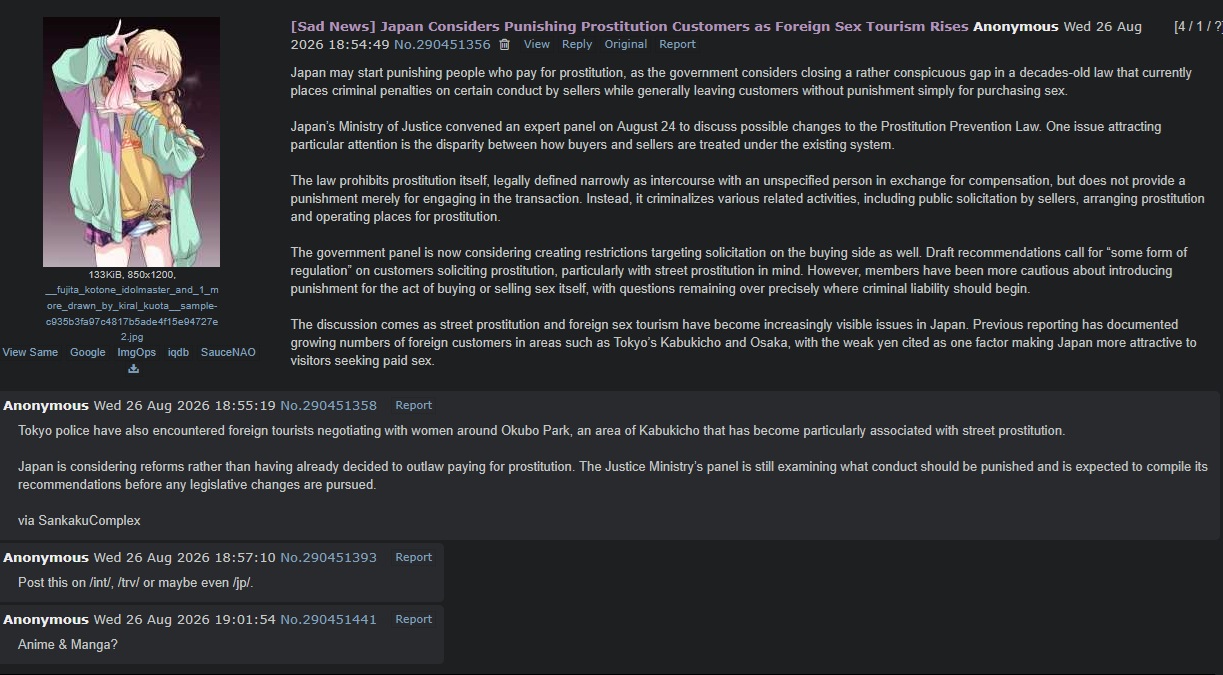Click the iqdb search link
Screen dimensions: 1223x675
pos(178,352)
